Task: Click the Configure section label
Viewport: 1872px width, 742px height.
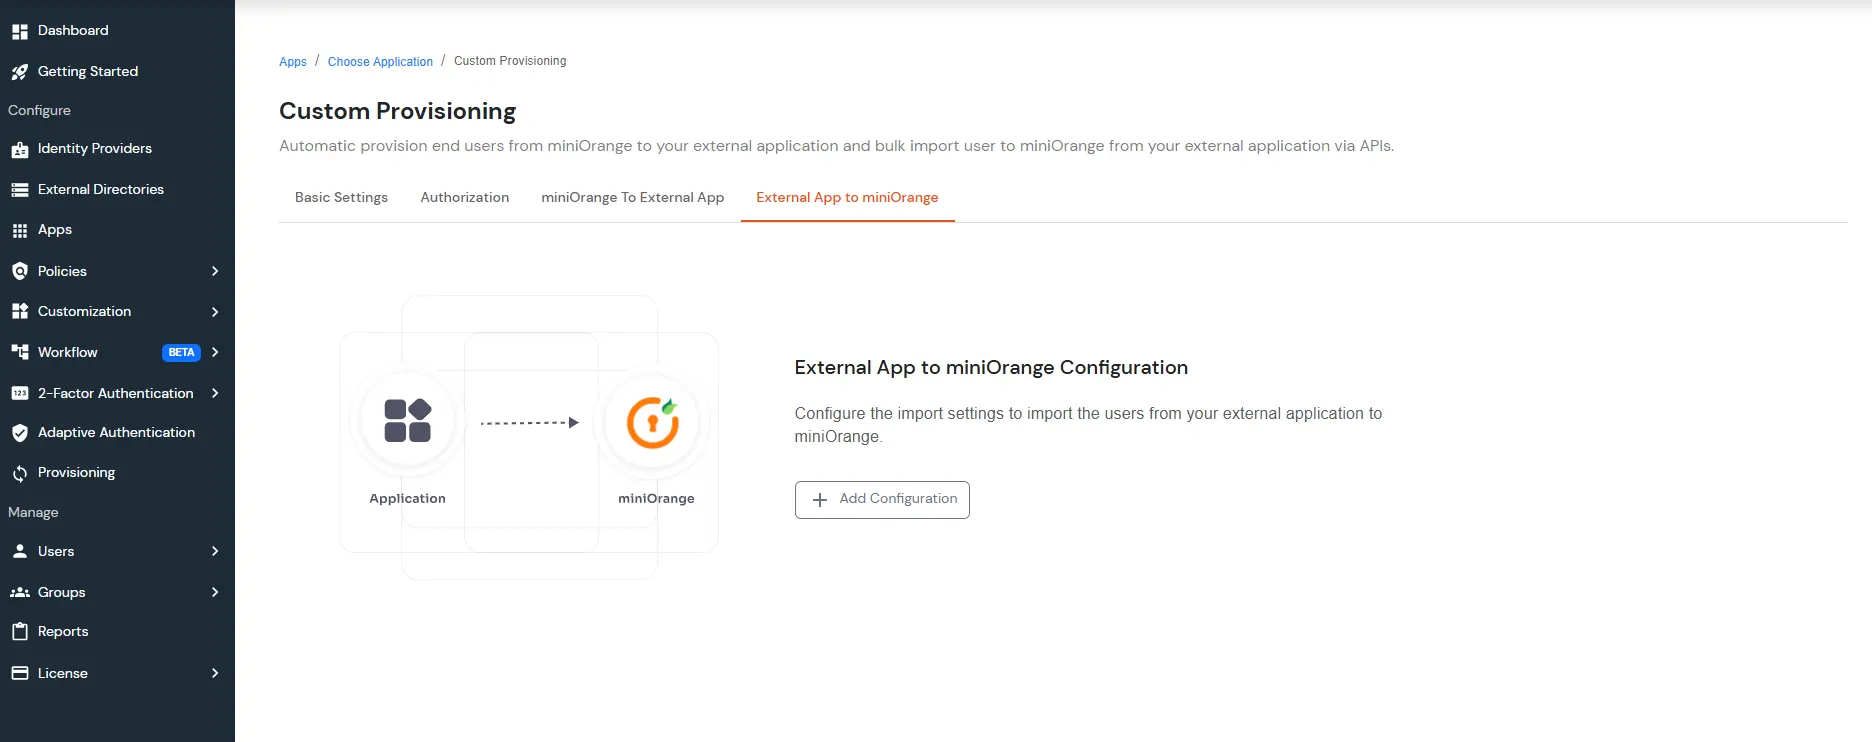Action: (x=39, y=111)
